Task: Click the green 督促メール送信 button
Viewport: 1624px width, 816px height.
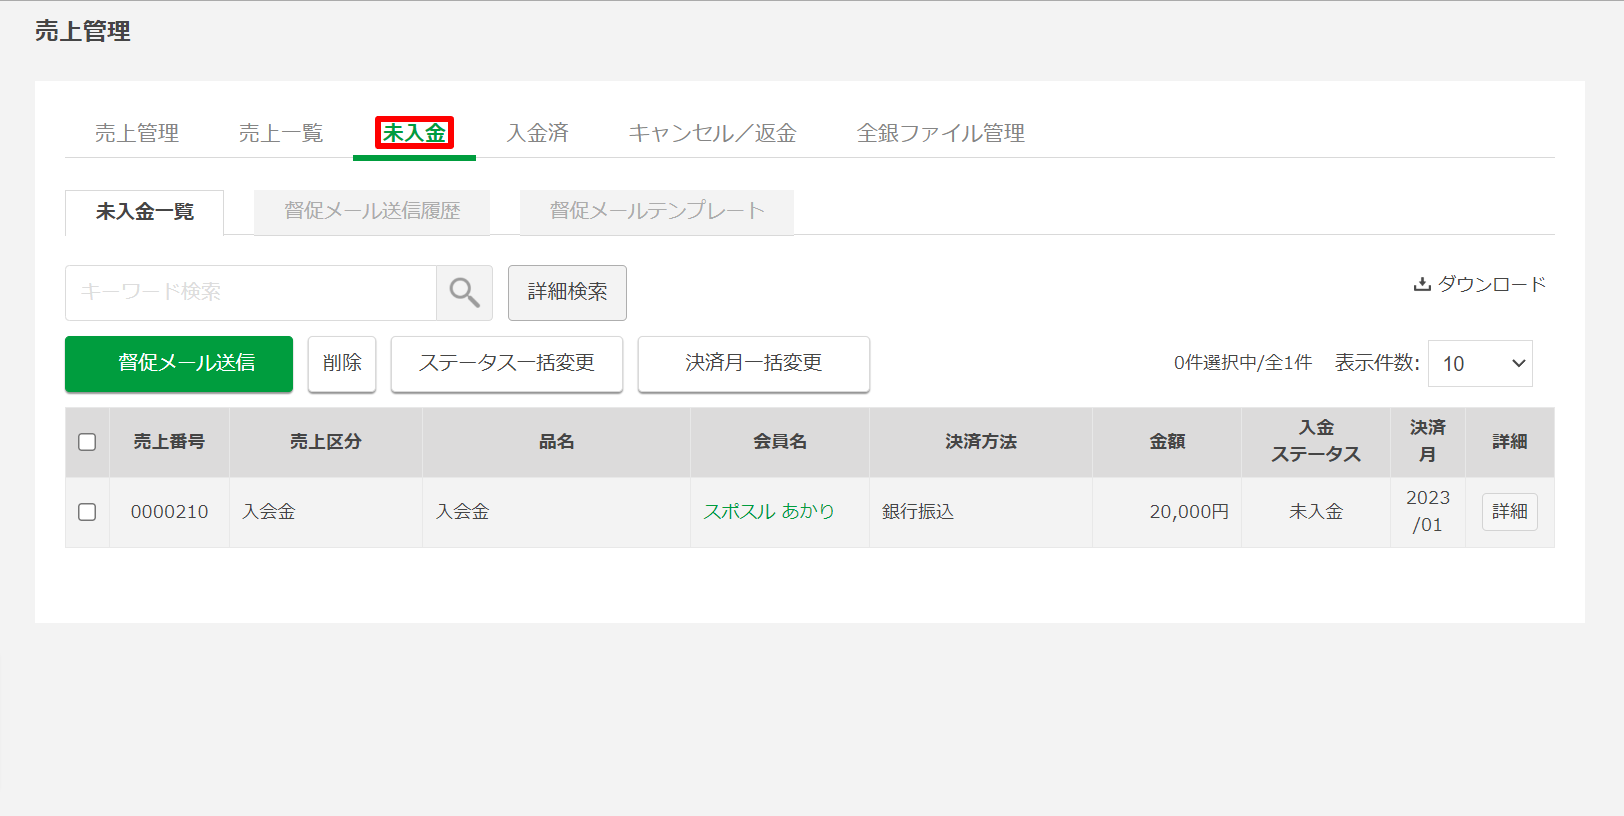Action: tap(179, 364)
